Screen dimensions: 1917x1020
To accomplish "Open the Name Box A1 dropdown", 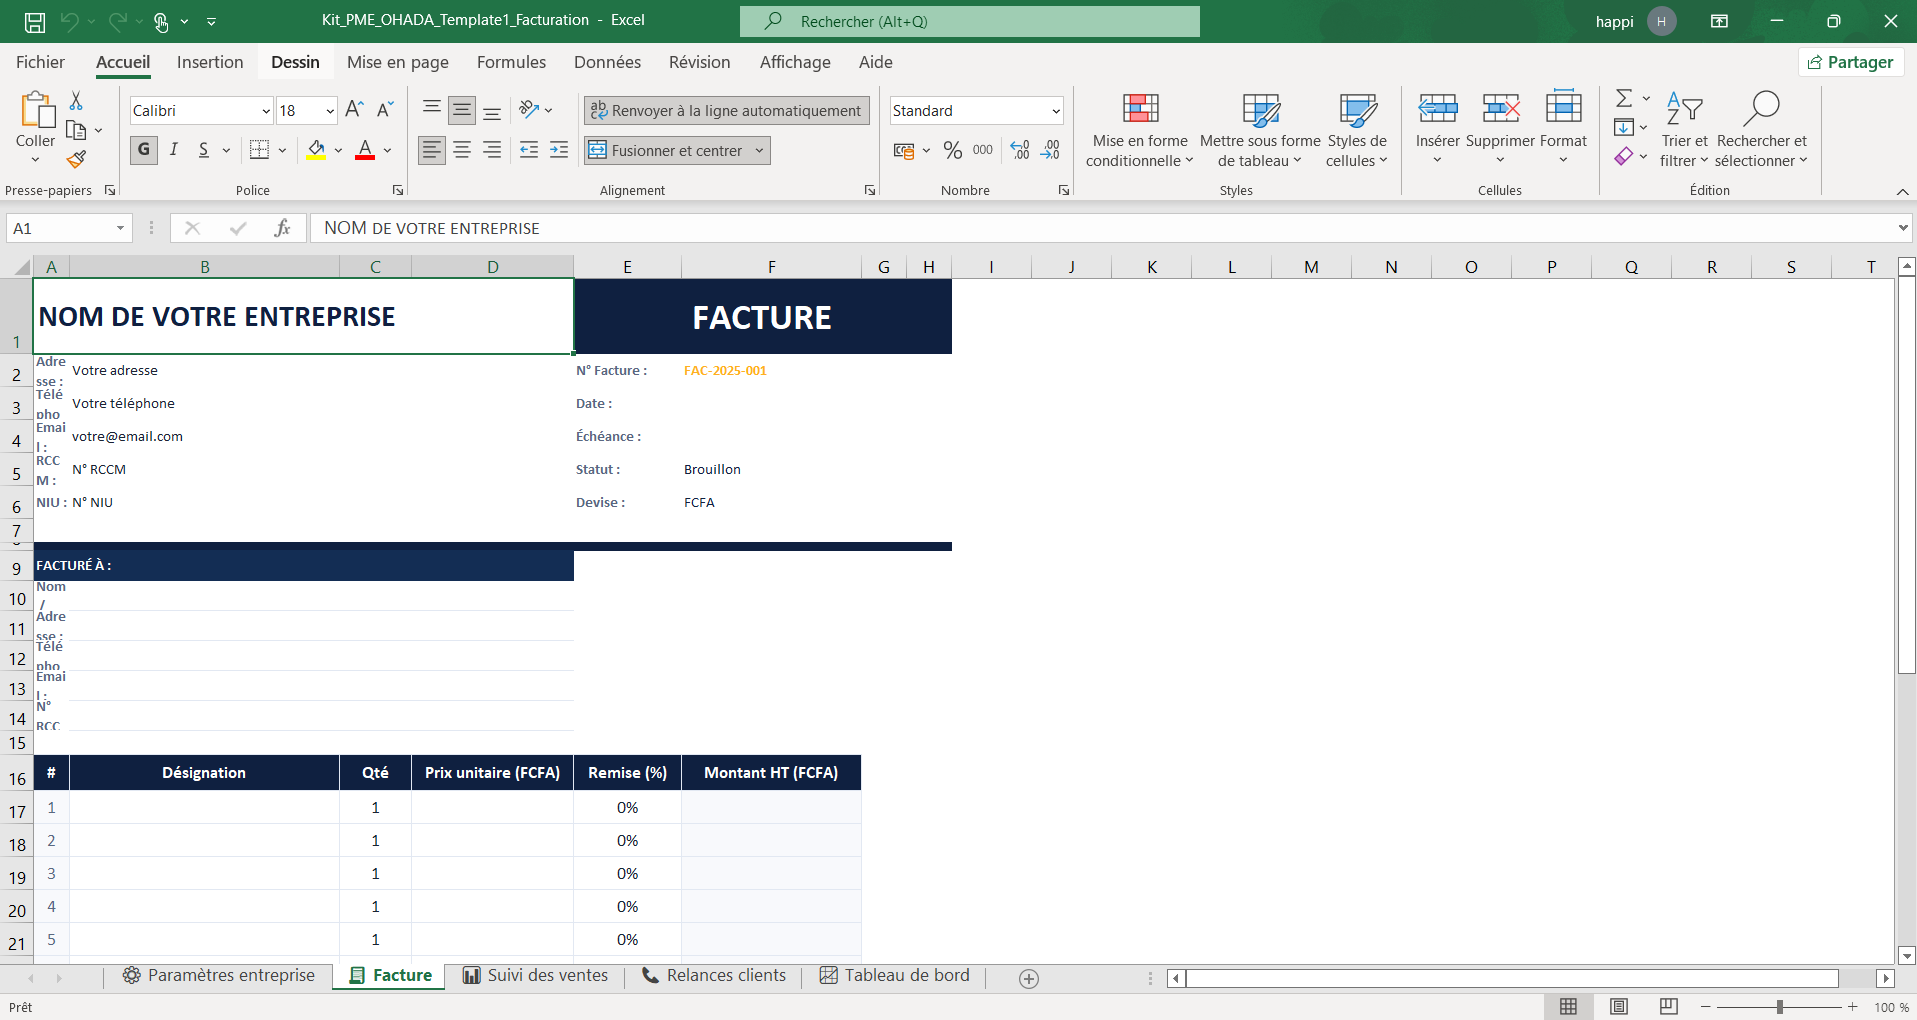I will tap(120, 228).
